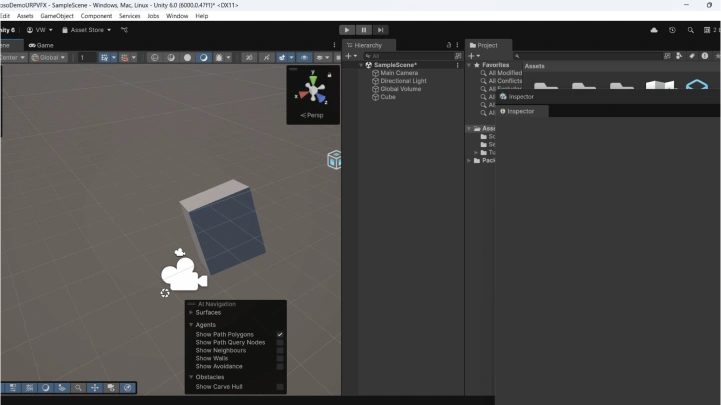Image resolution: width=721 pixels, height=405 pixels.
Task: Pause the editor with the Pause button
Action: 364,30
